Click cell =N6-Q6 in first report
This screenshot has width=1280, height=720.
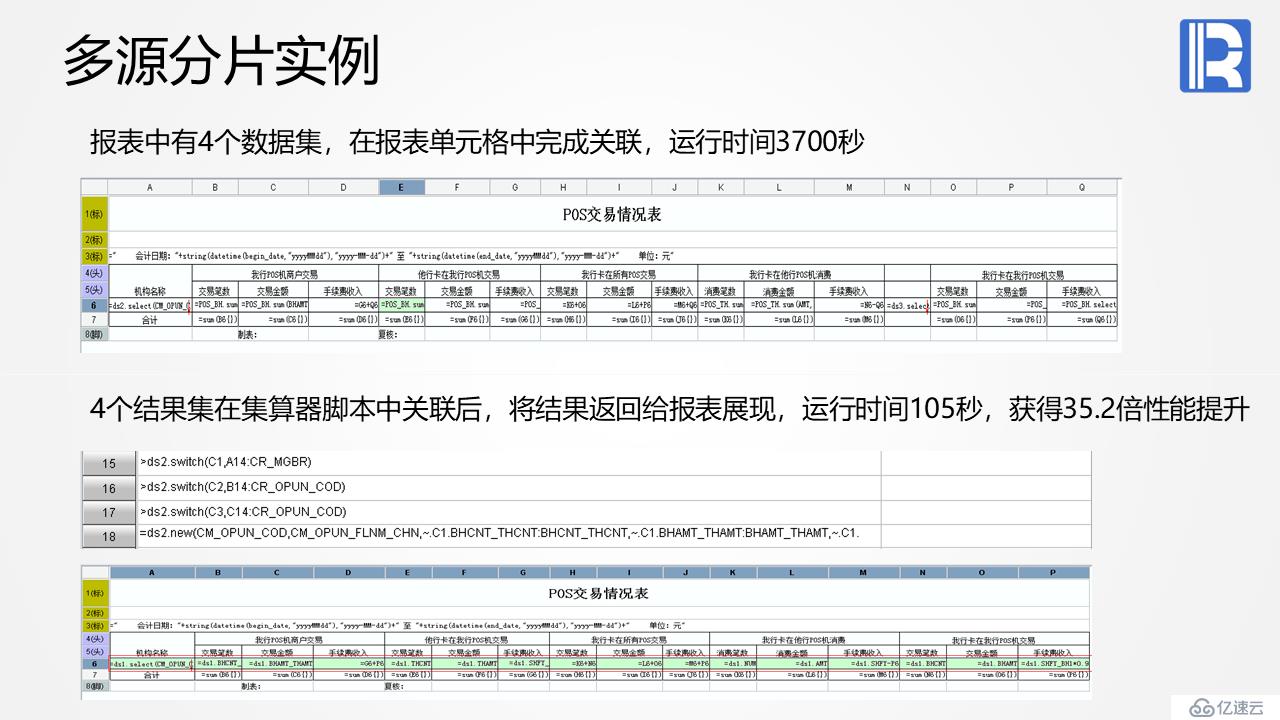pyautogui.click(x=849, y=305)
